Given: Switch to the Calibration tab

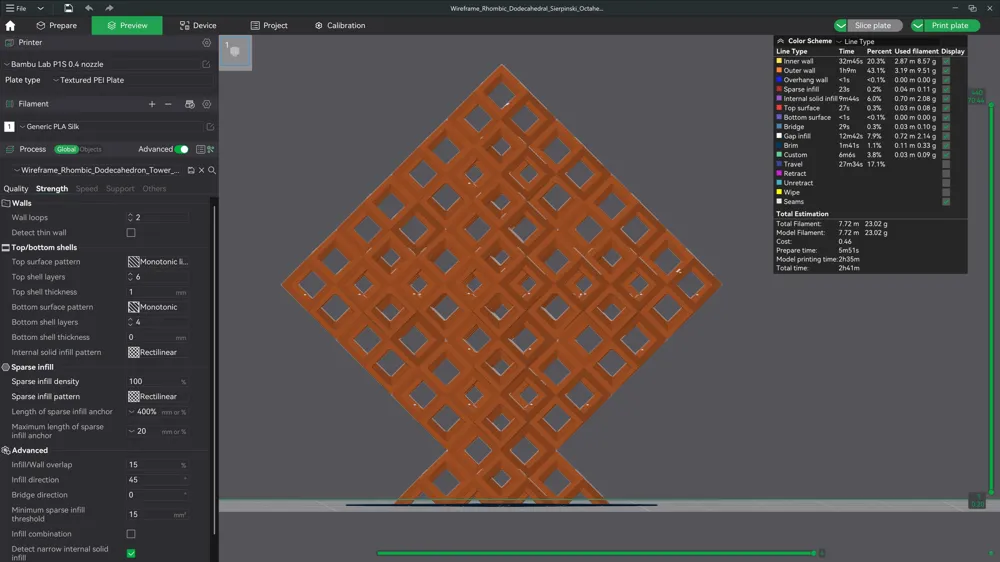Looking at the screenshot, I should pyautogui.click(x=340, y=26).
